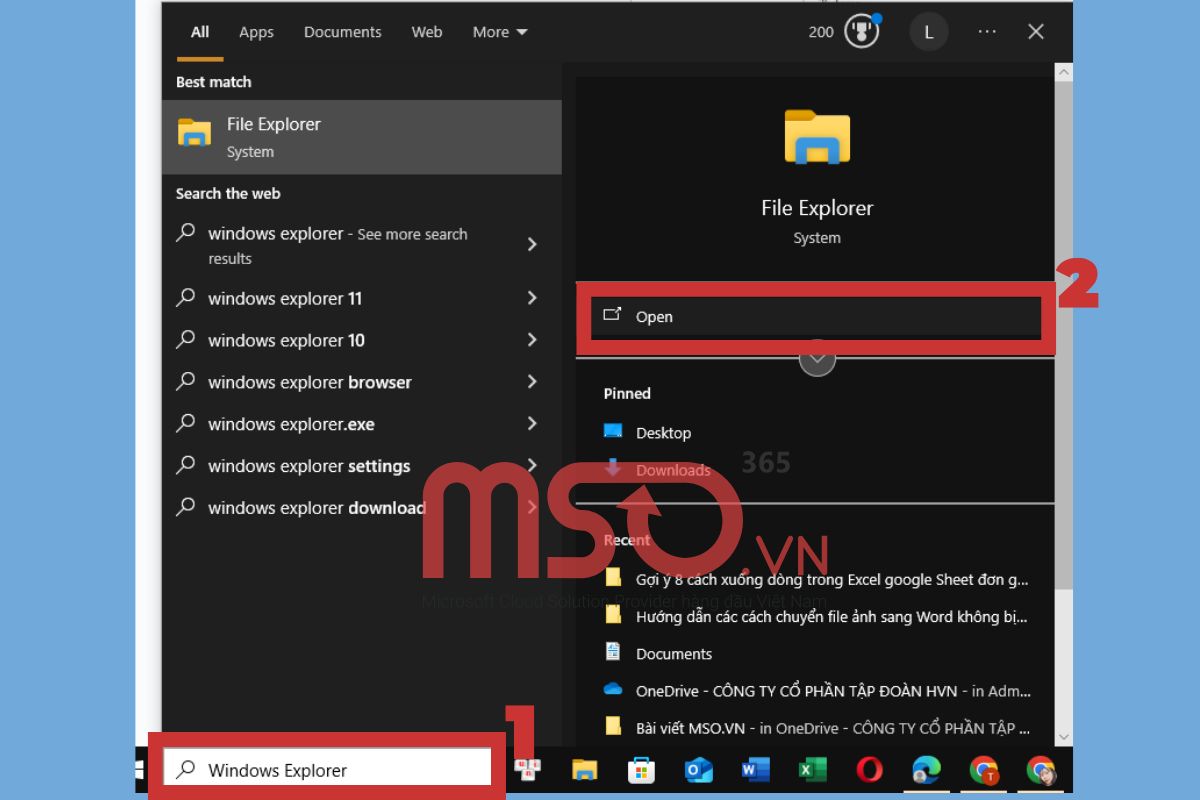
Task: Open the three-dot options menu
Action: [x=987, y=32]
